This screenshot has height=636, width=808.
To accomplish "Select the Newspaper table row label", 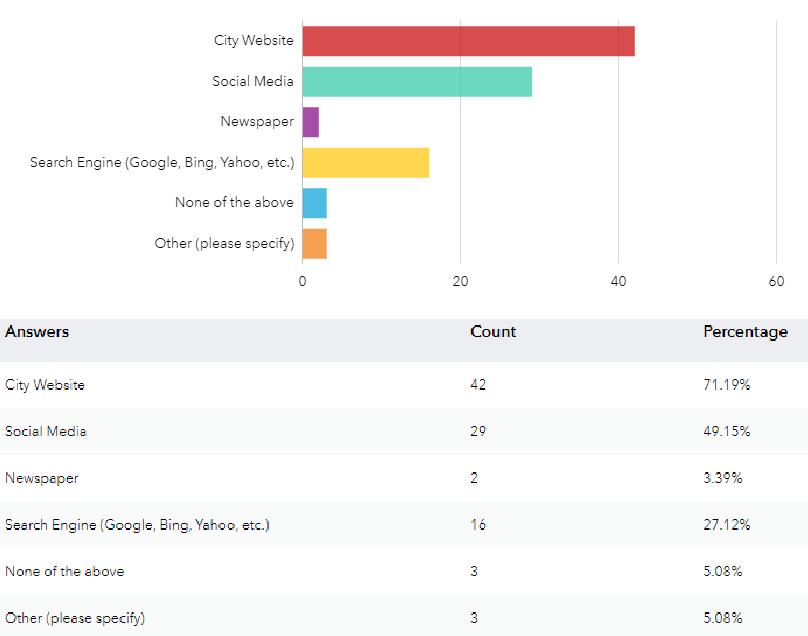I will pyautogui.click(x=42, y=478).
